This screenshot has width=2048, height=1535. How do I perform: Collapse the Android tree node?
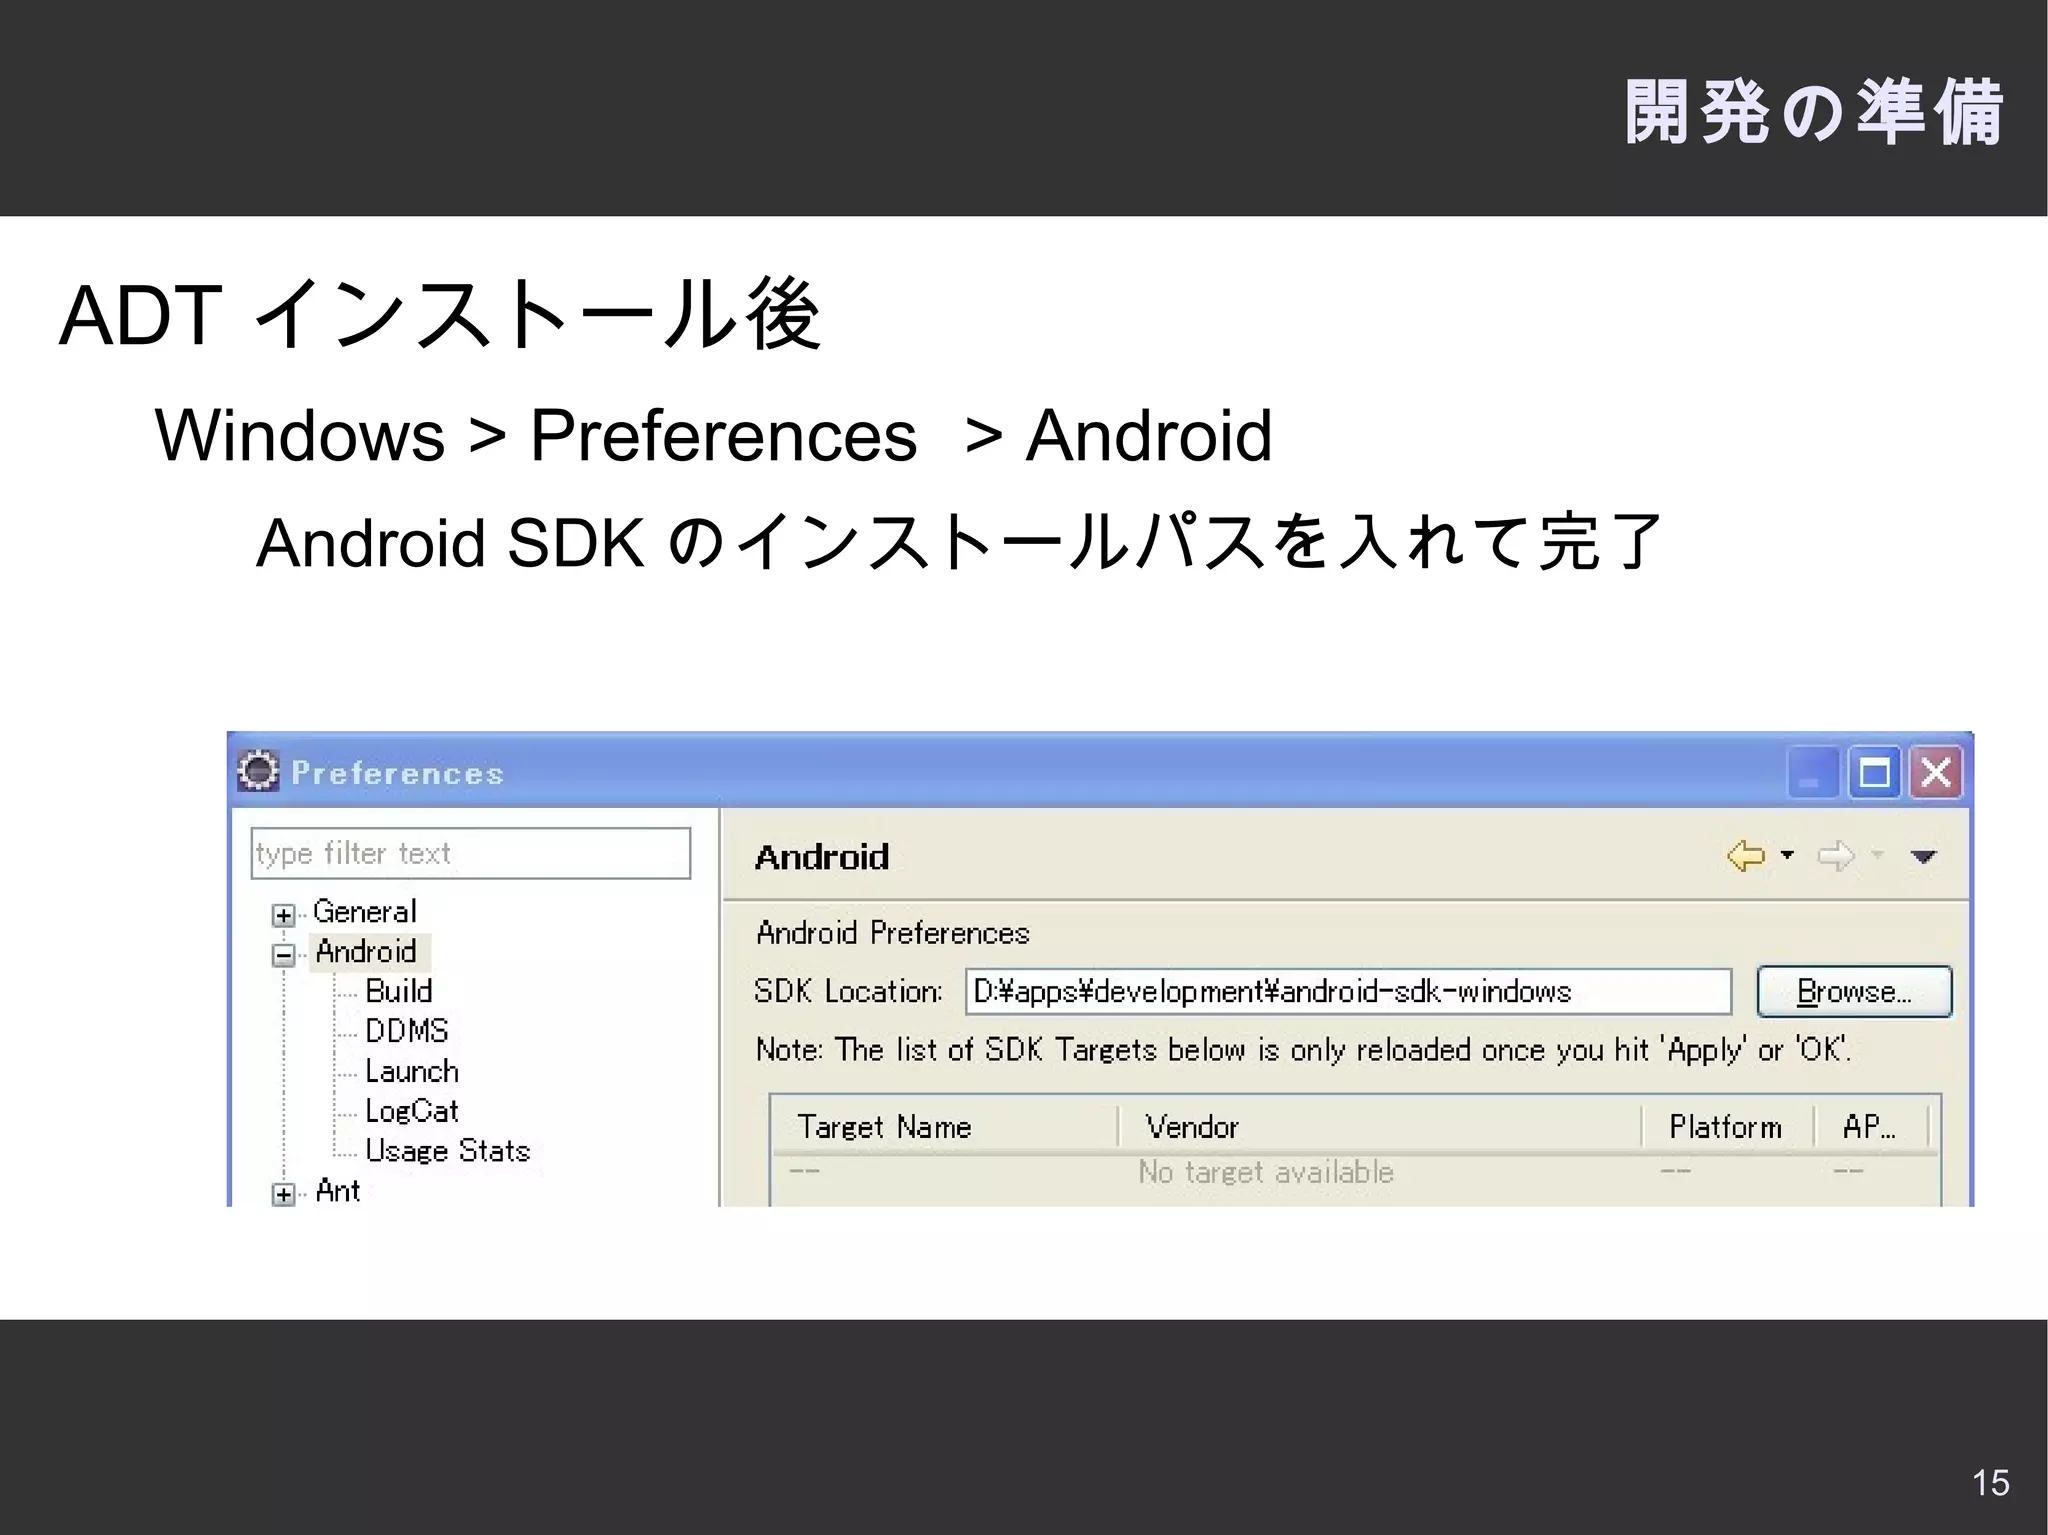click(x=283, y=955)
